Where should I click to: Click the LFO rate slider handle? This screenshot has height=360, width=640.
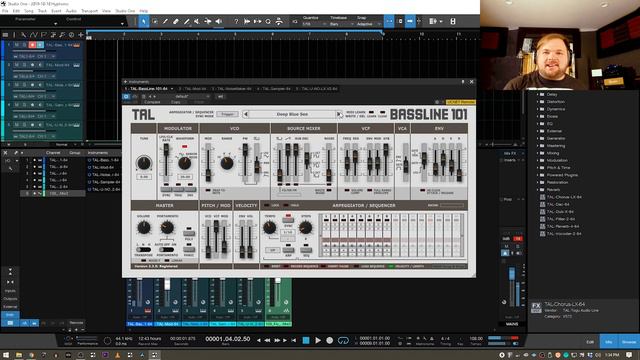(x=166, y=150)
